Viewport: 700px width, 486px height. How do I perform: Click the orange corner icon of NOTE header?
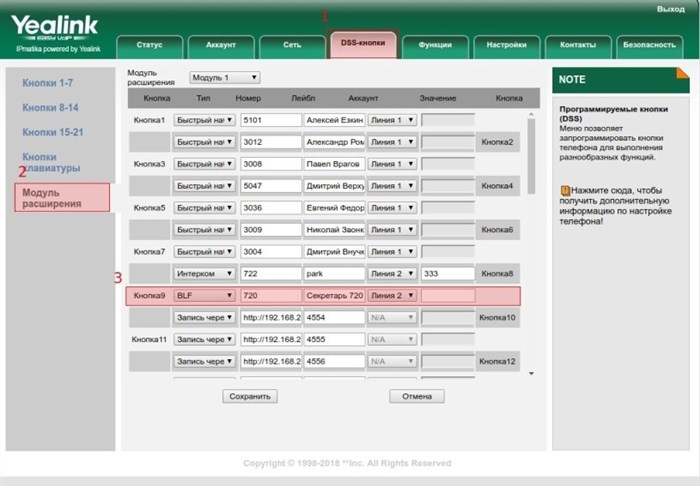point(683,73)
